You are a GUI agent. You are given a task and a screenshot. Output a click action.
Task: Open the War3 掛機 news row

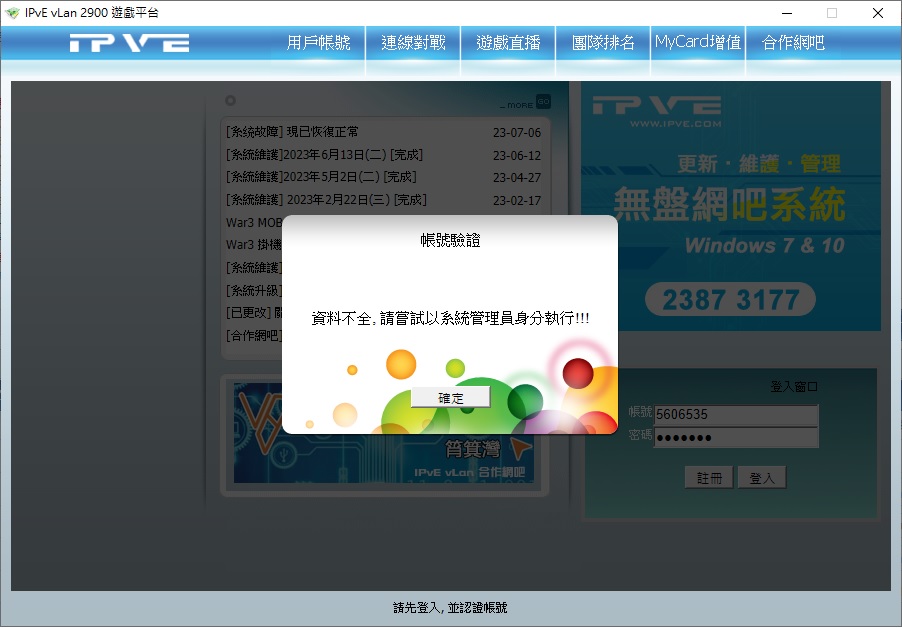pyautogui.click(x=254, y=244)
